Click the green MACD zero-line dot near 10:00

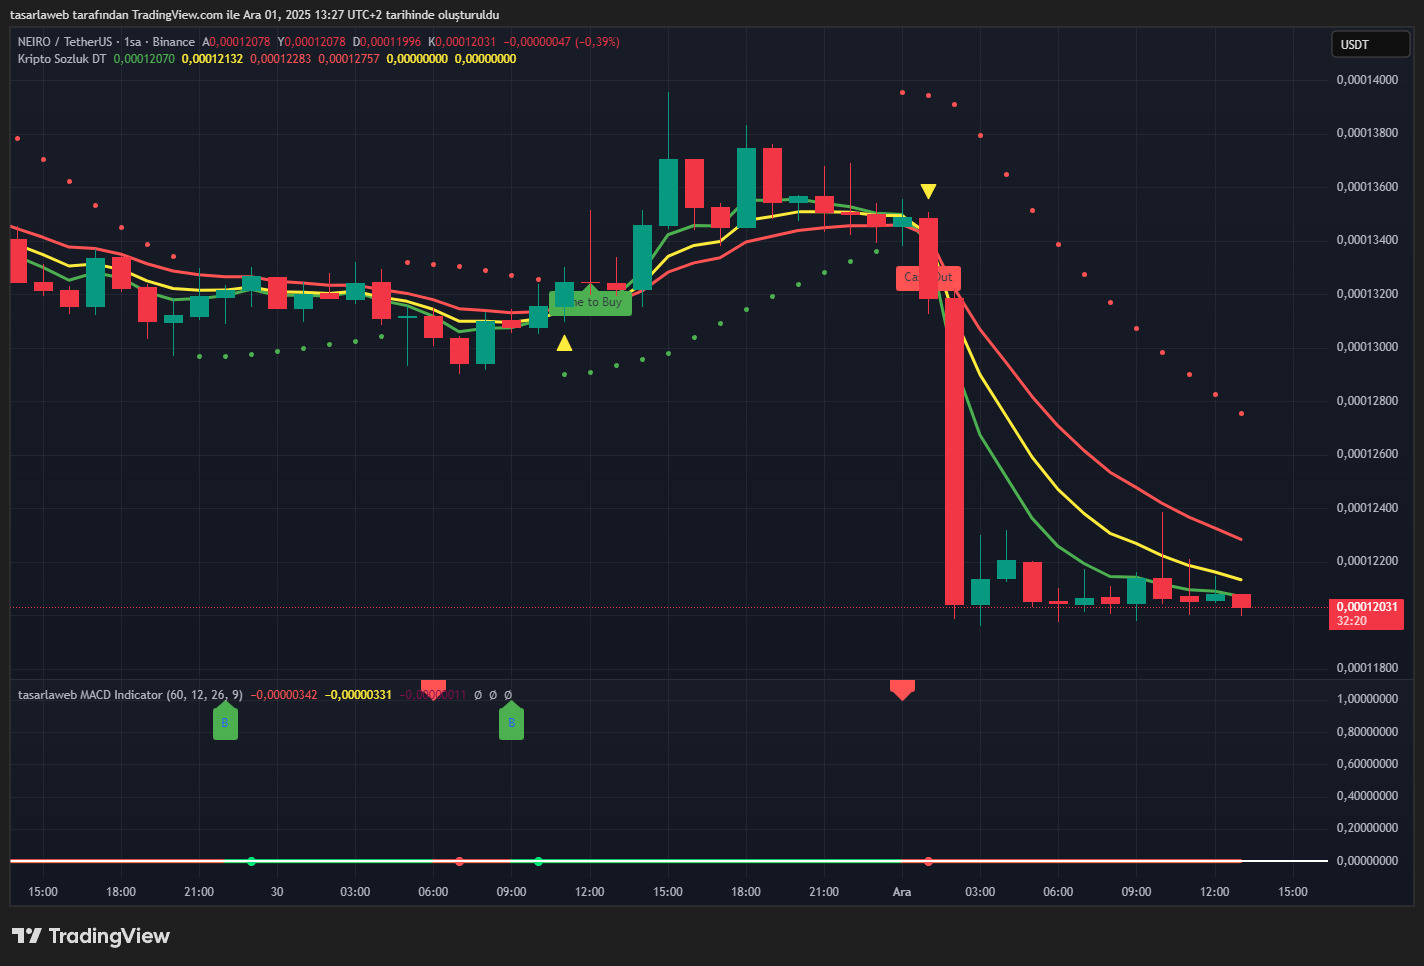tap(539, 861)
